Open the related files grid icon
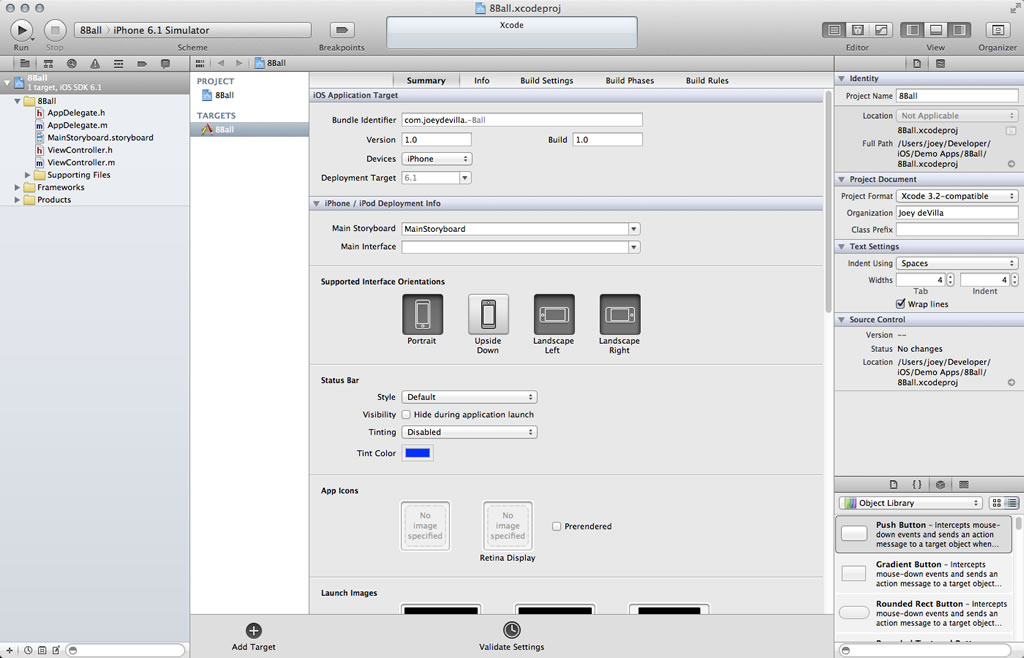 pyautogui.click(x=200, y=63)
